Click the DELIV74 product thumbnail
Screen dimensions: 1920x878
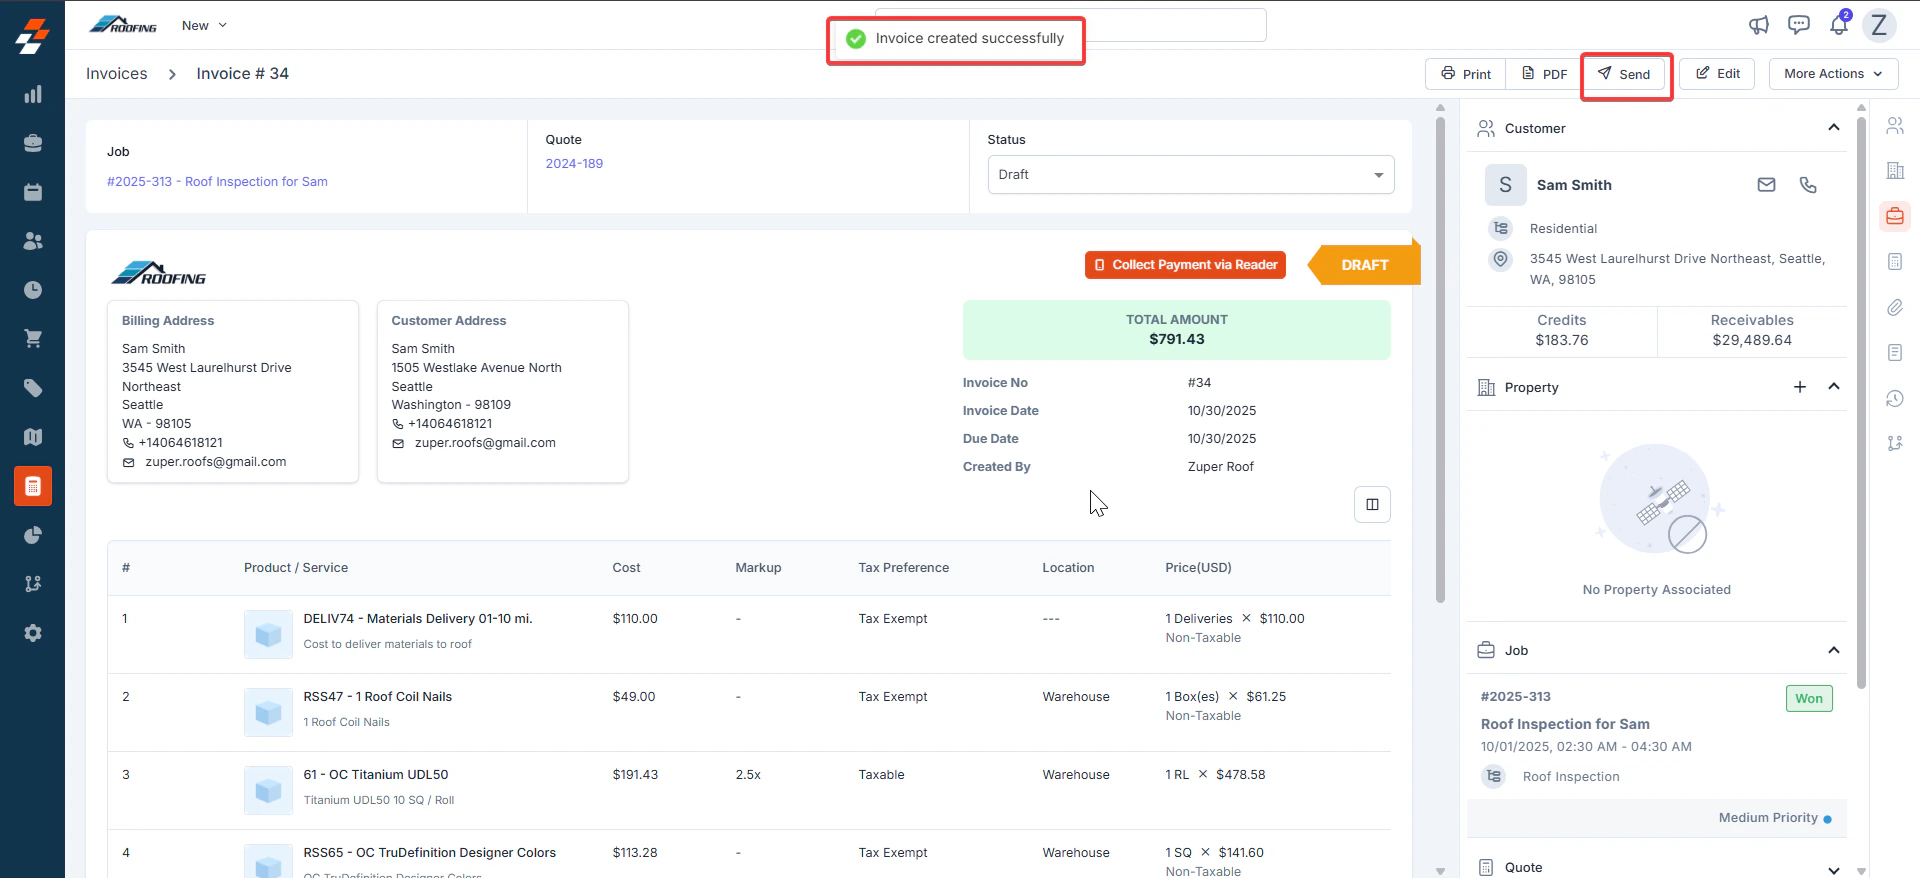pos(268,635)
